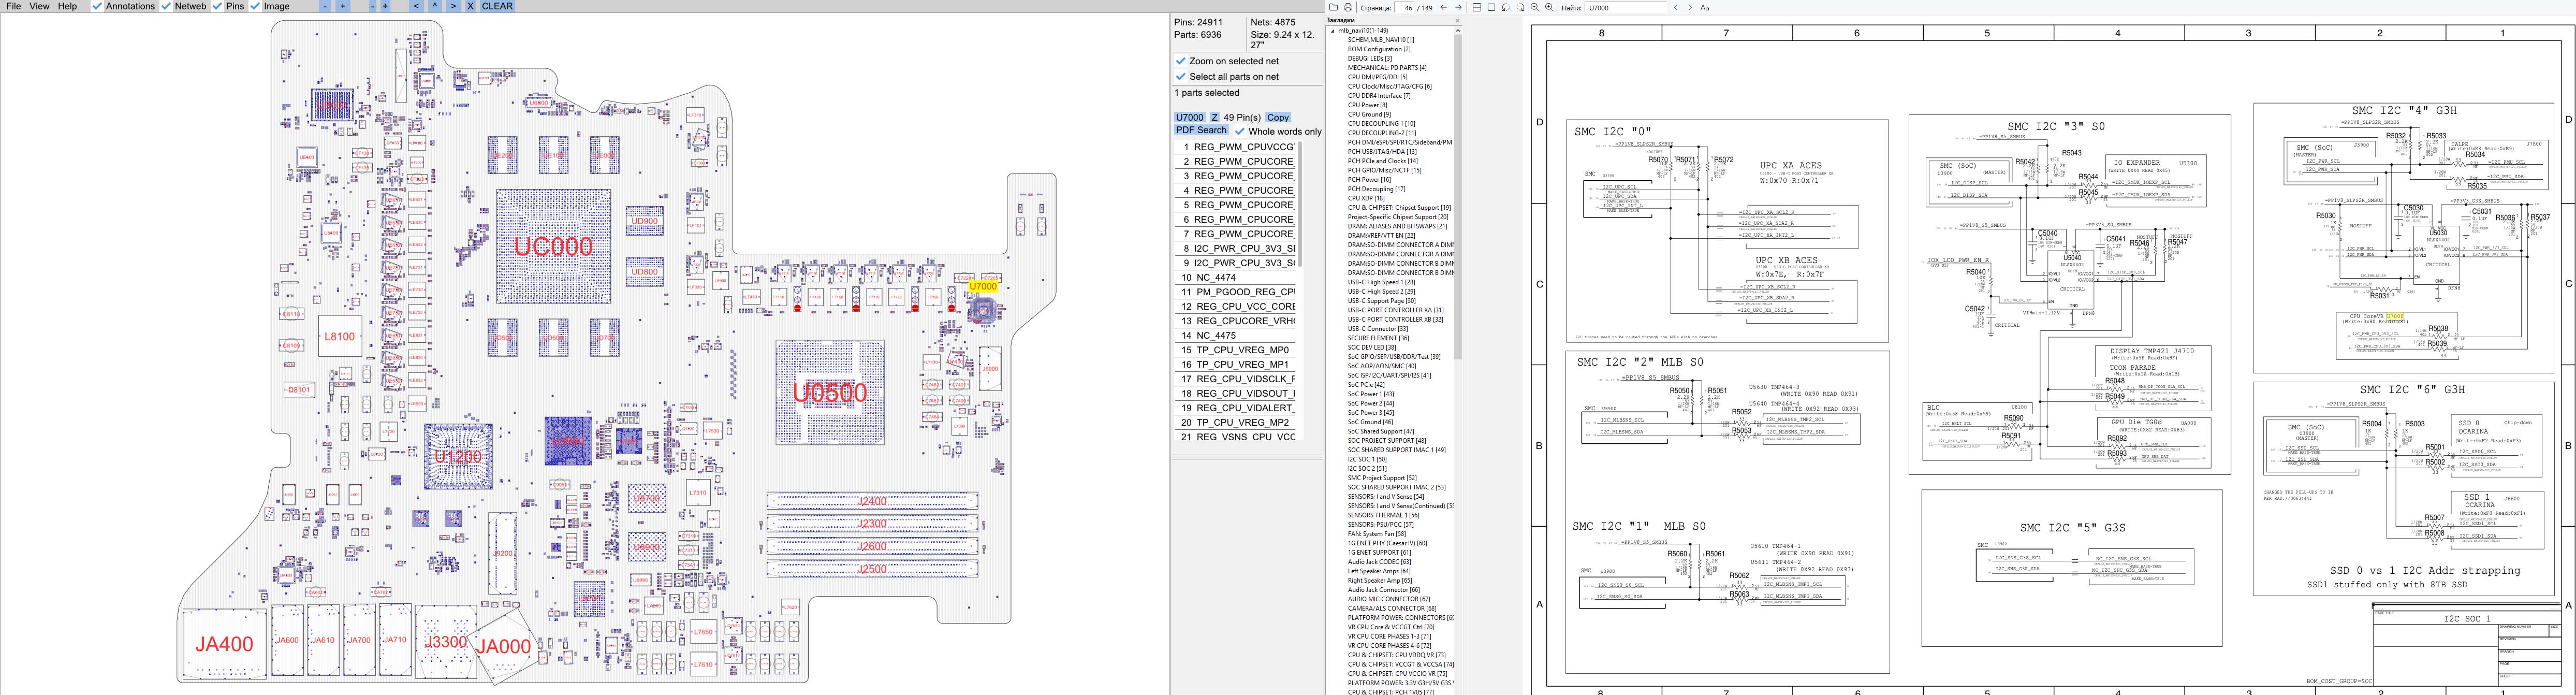Toggle the Image checkbox
Screen dimensions: 2576x695
tap(255, 6)
